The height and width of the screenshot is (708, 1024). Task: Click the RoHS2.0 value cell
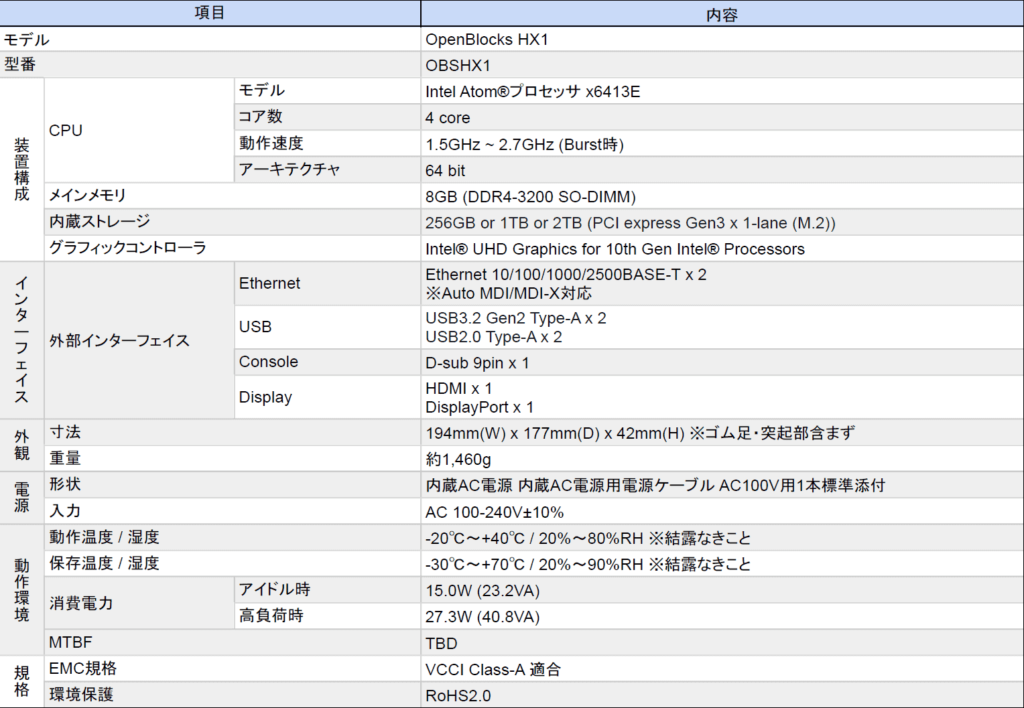click(458, 695)
